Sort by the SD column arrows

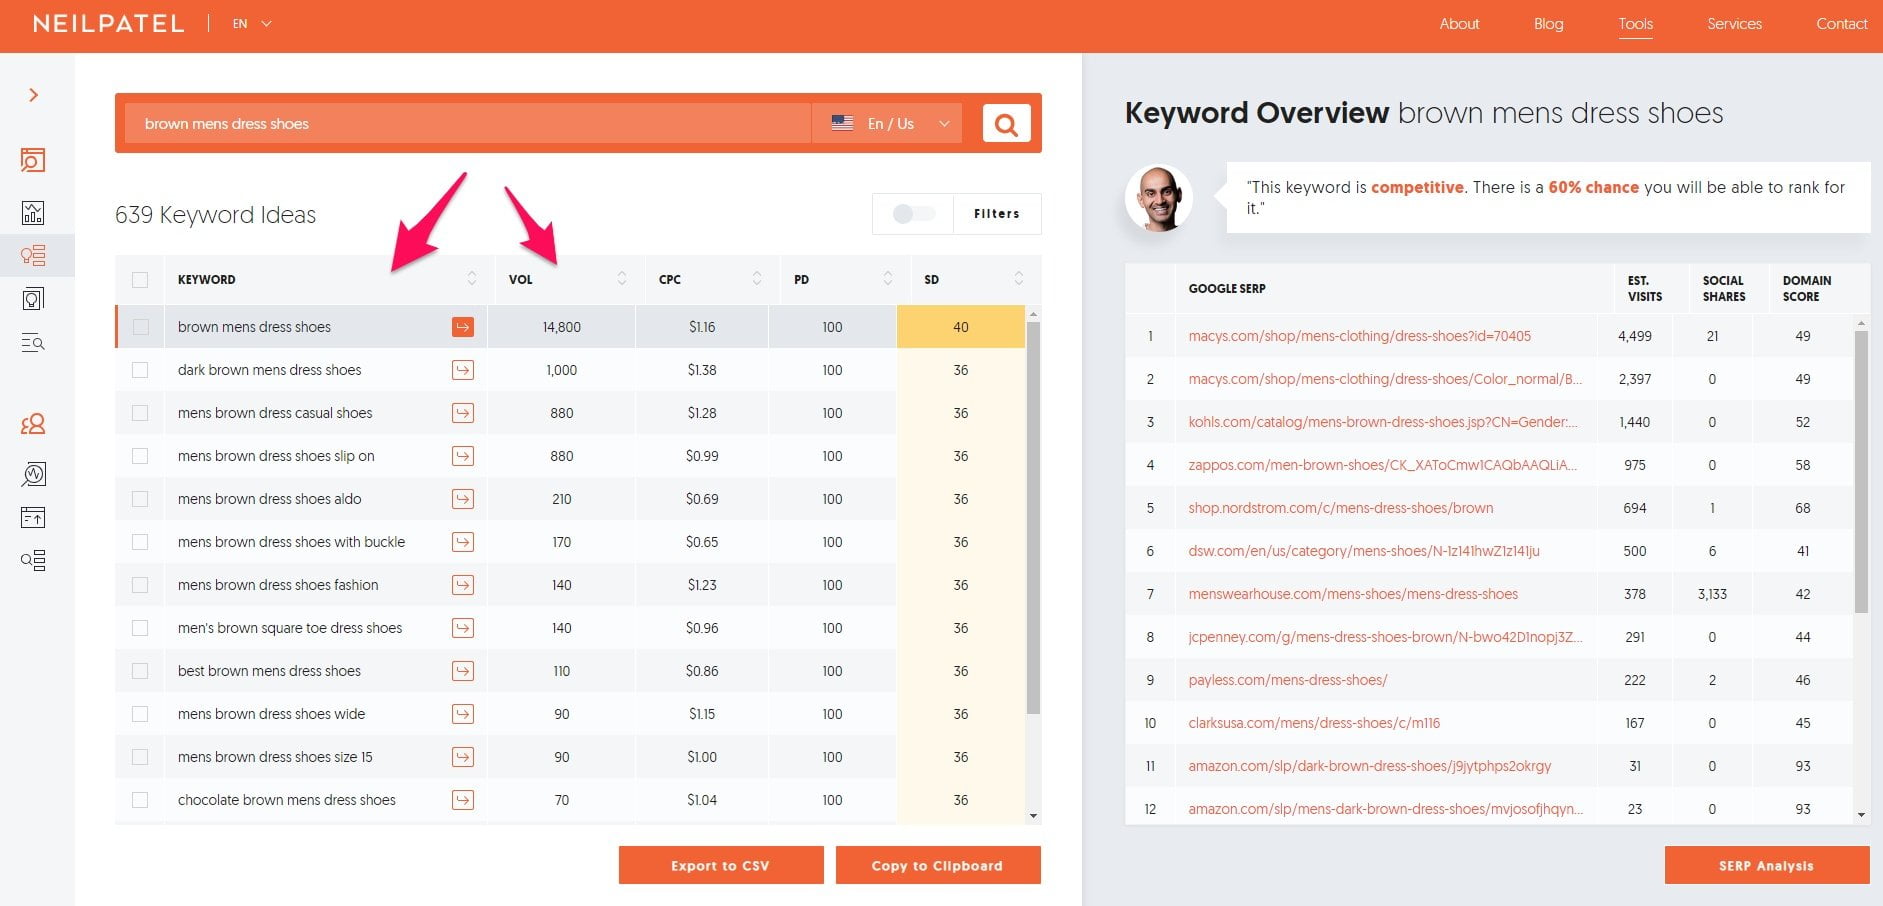pyautogui.click(x=1019, y=279)
